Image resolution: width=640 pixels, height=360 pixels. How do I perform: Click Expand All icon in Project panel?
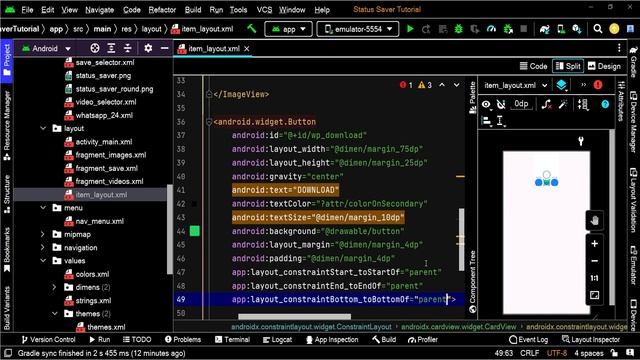point(111,48)
